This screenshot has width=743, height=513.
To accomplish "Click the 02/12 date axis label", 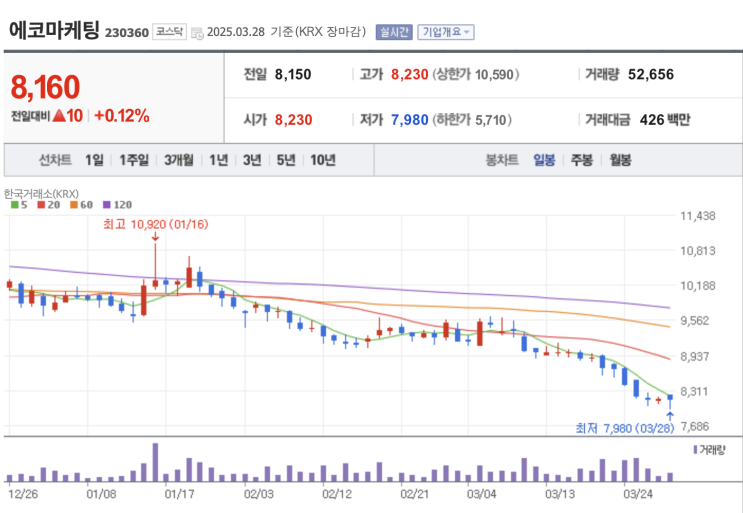I will pos(337,494).
